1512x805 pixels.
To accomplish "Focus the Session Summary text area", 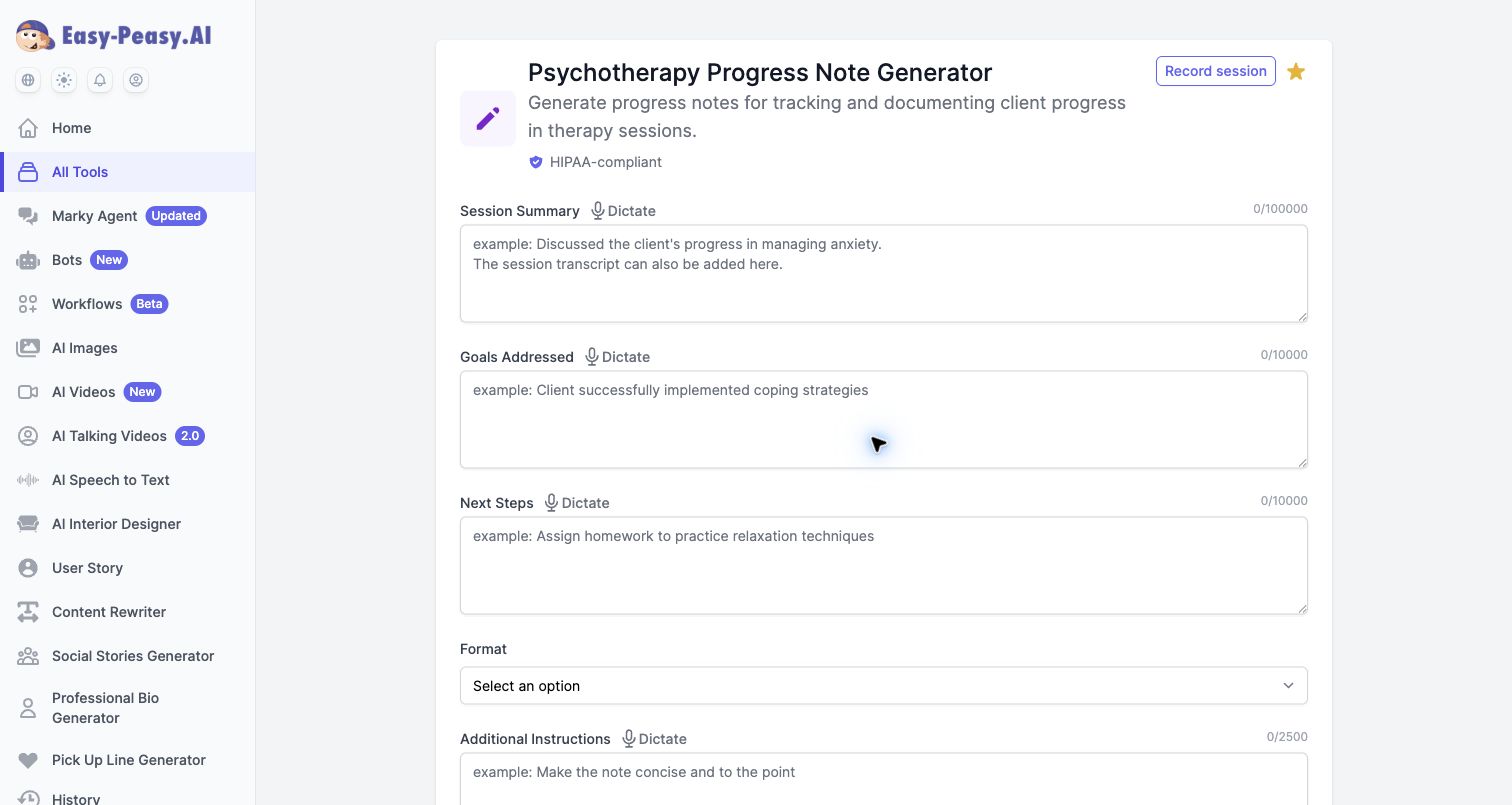I will point(883,273).
